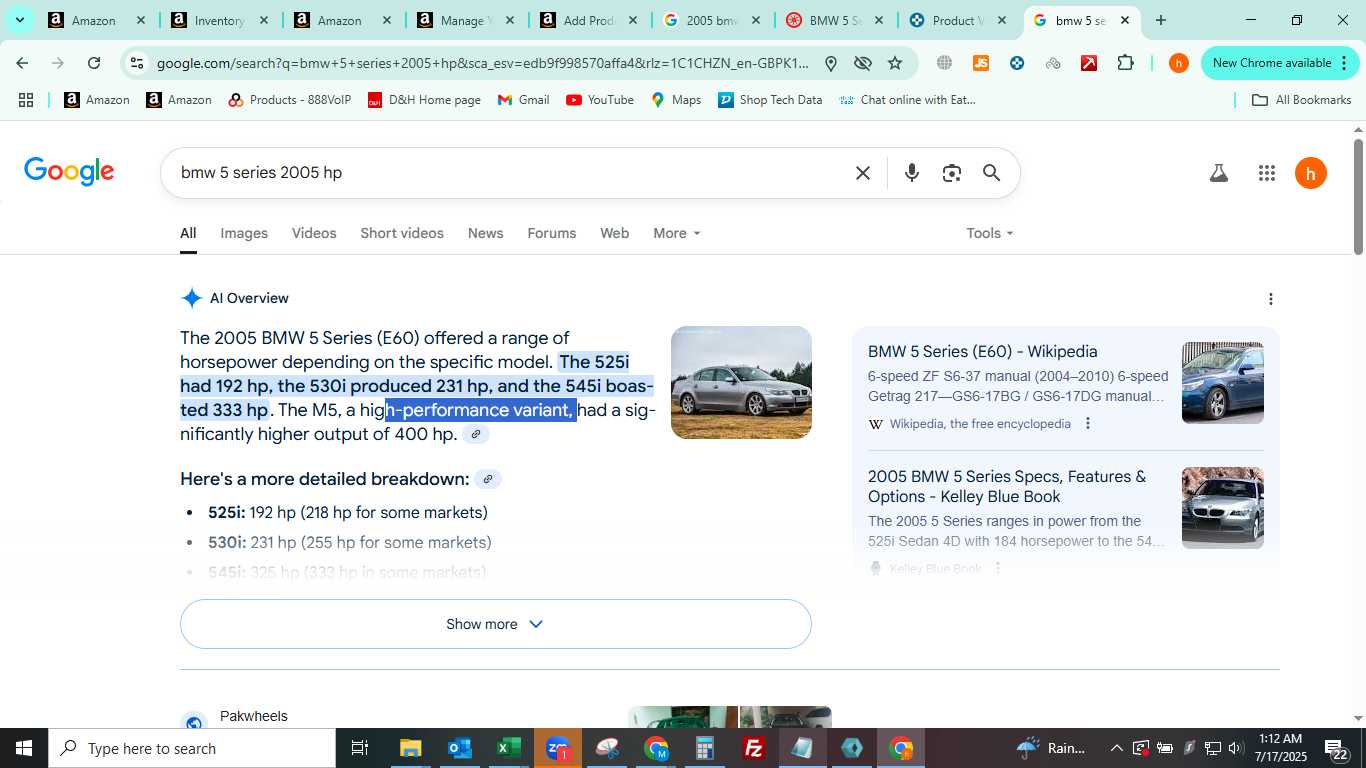Image resolution: width=1366 pixels, height=768 pixels.
Task: Bookmark this page with star icon
Action: pyautogui.click(x=895, y=63)
